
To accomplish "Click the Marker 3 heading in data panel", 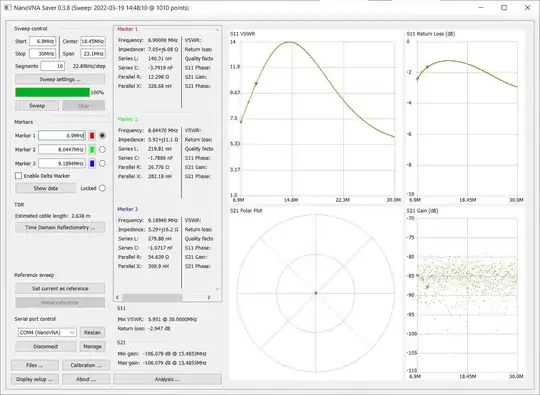I will click(127, 209).
